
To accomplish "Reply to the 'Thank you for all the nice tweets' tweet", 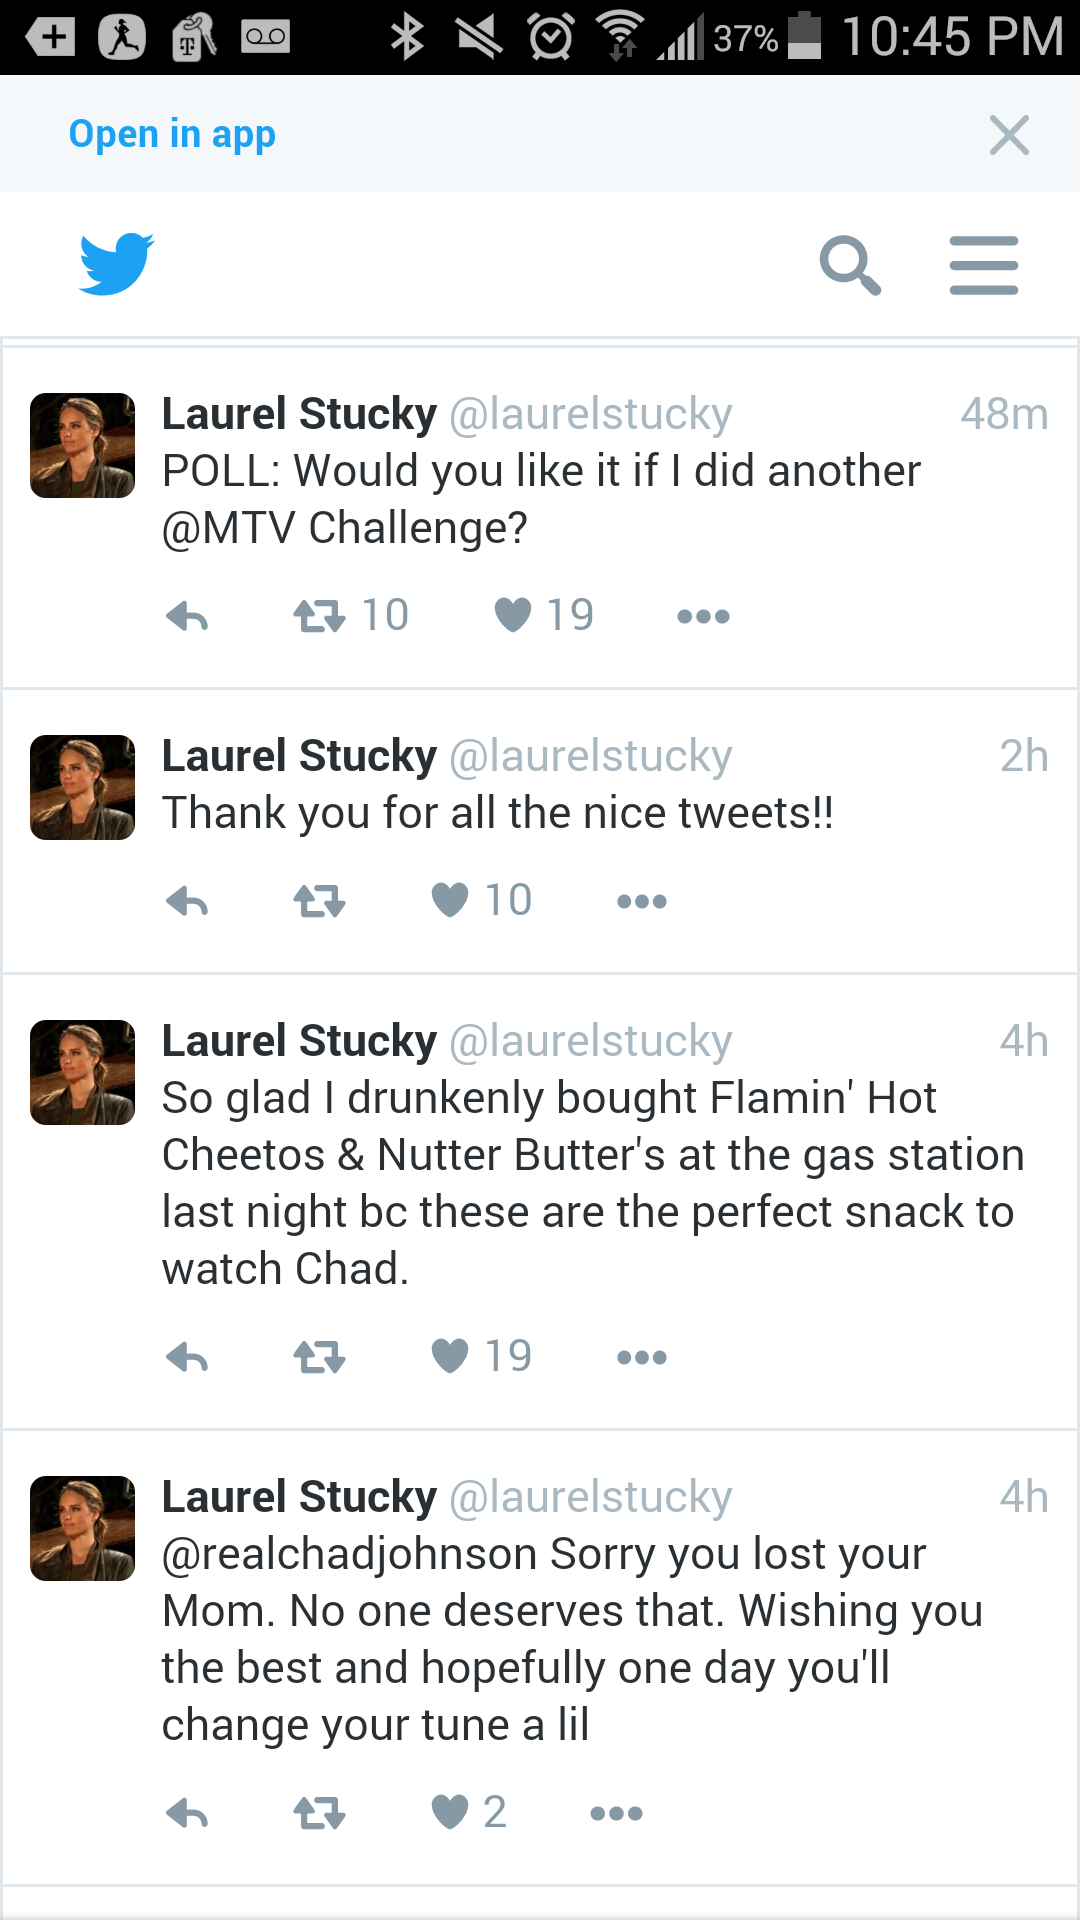I will [187, 901].
